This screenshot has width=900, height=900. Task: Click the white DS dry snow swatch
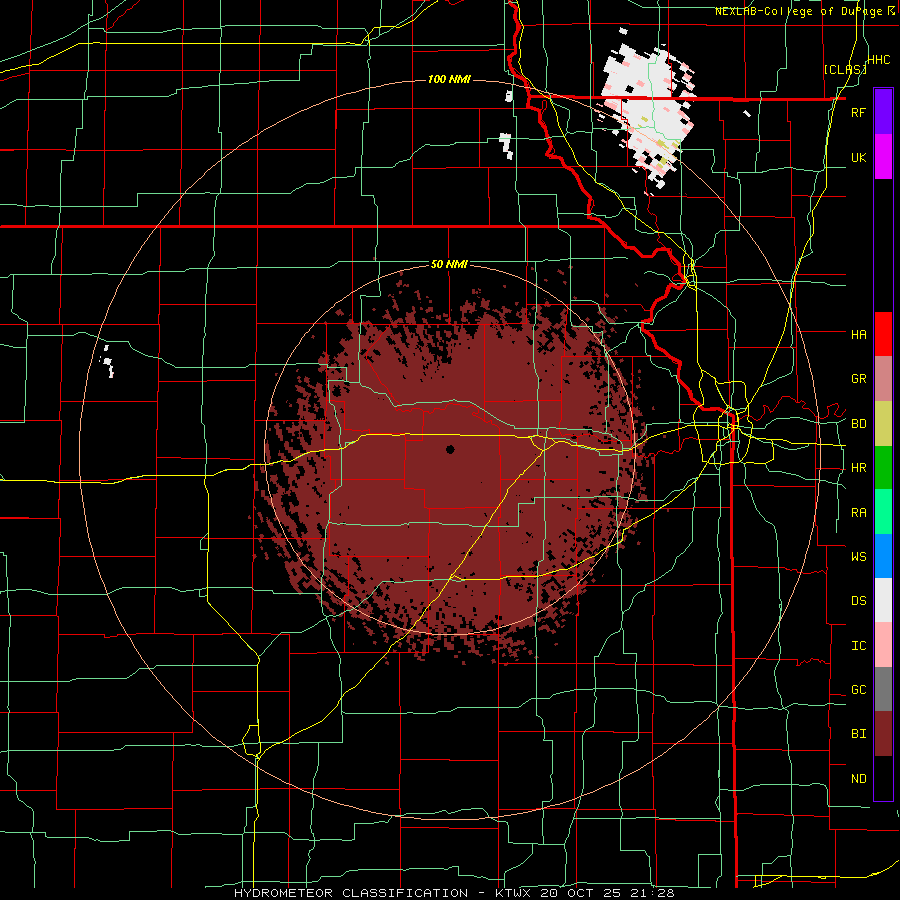coord(883,600)
